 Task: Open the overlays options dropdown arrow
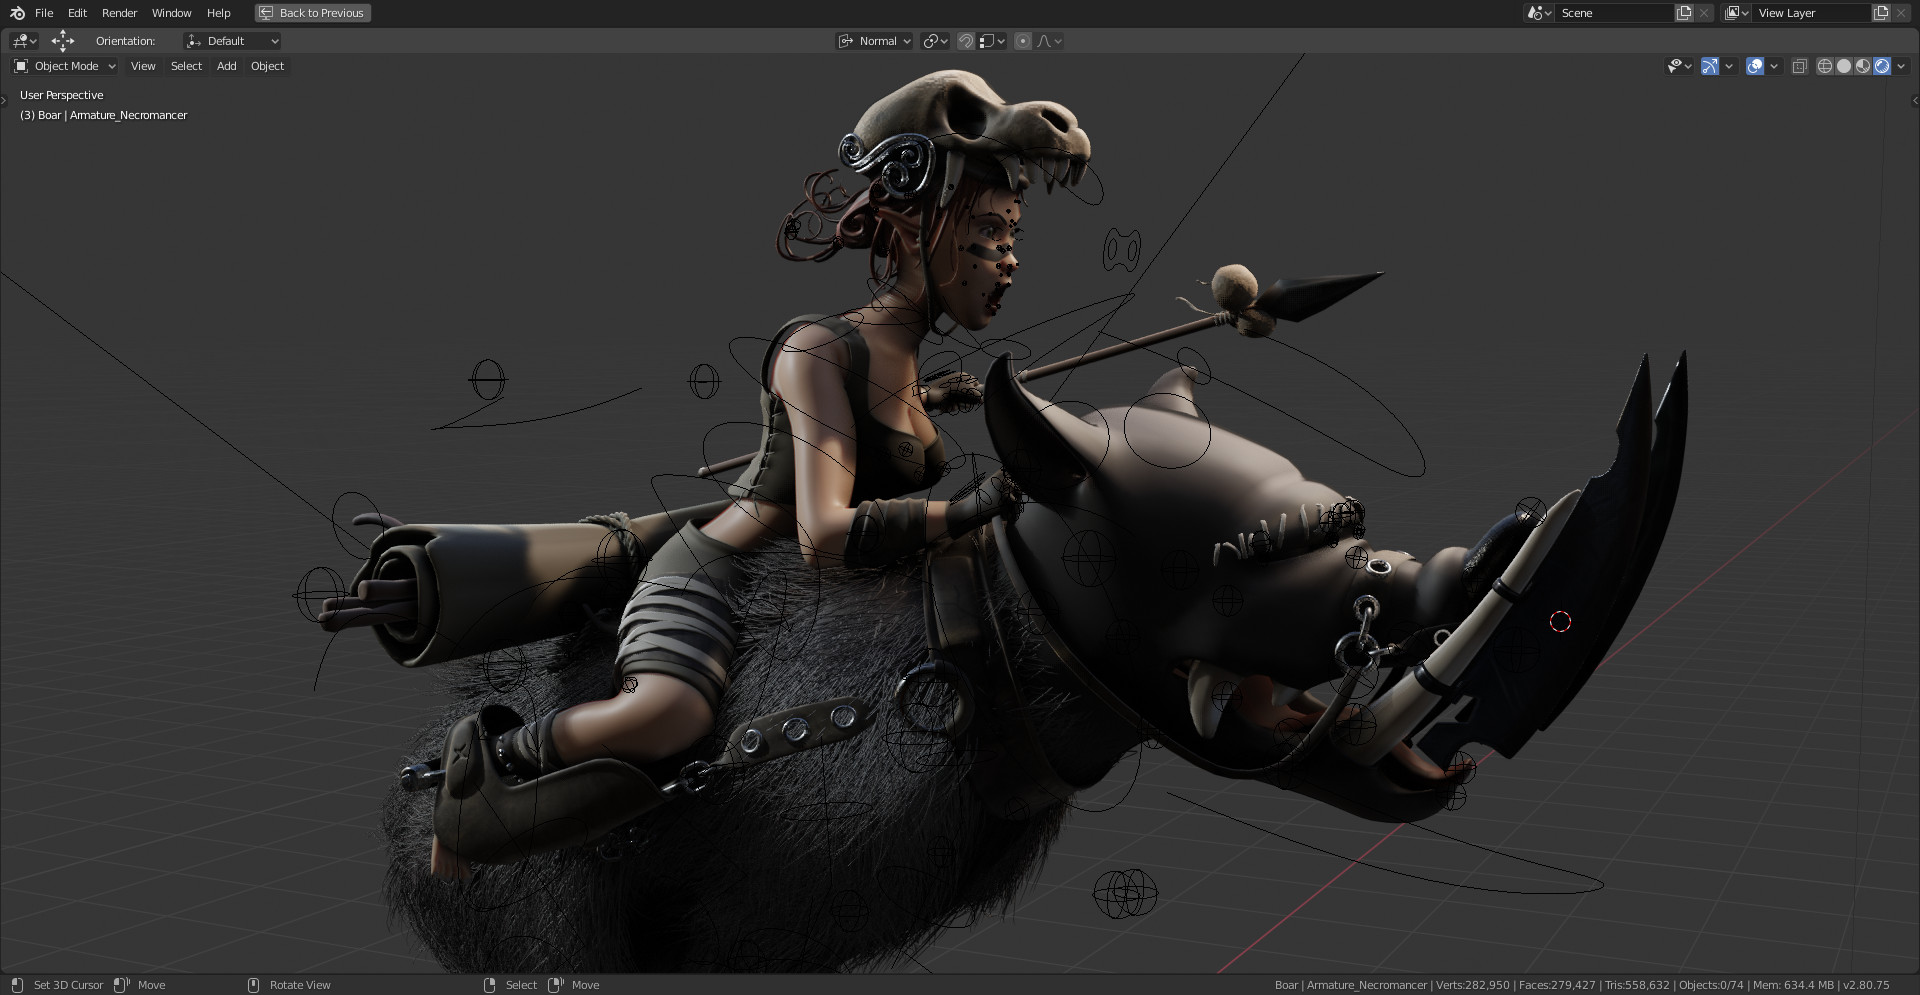[x=1774, y=66]
